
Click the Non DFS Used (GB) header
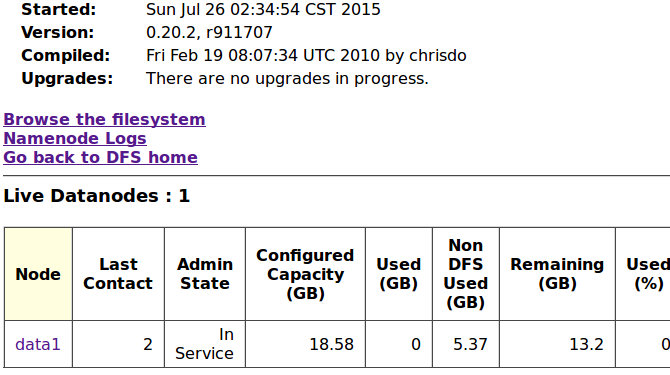(x=466, y=274)
